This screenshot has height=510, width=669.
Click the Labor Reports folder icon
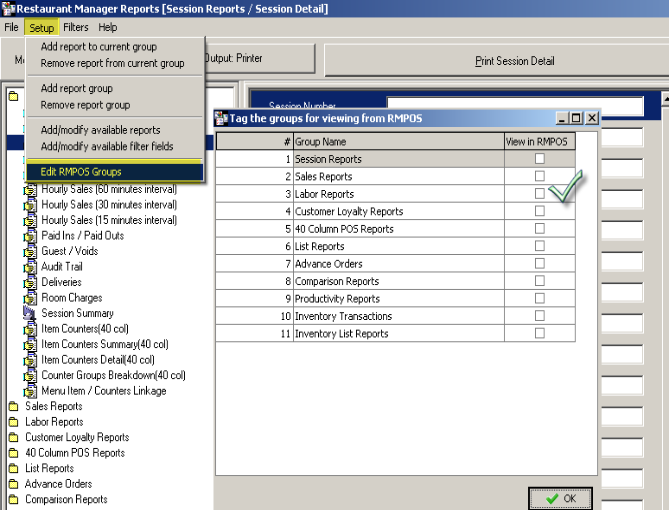click(x=14, y=422)
